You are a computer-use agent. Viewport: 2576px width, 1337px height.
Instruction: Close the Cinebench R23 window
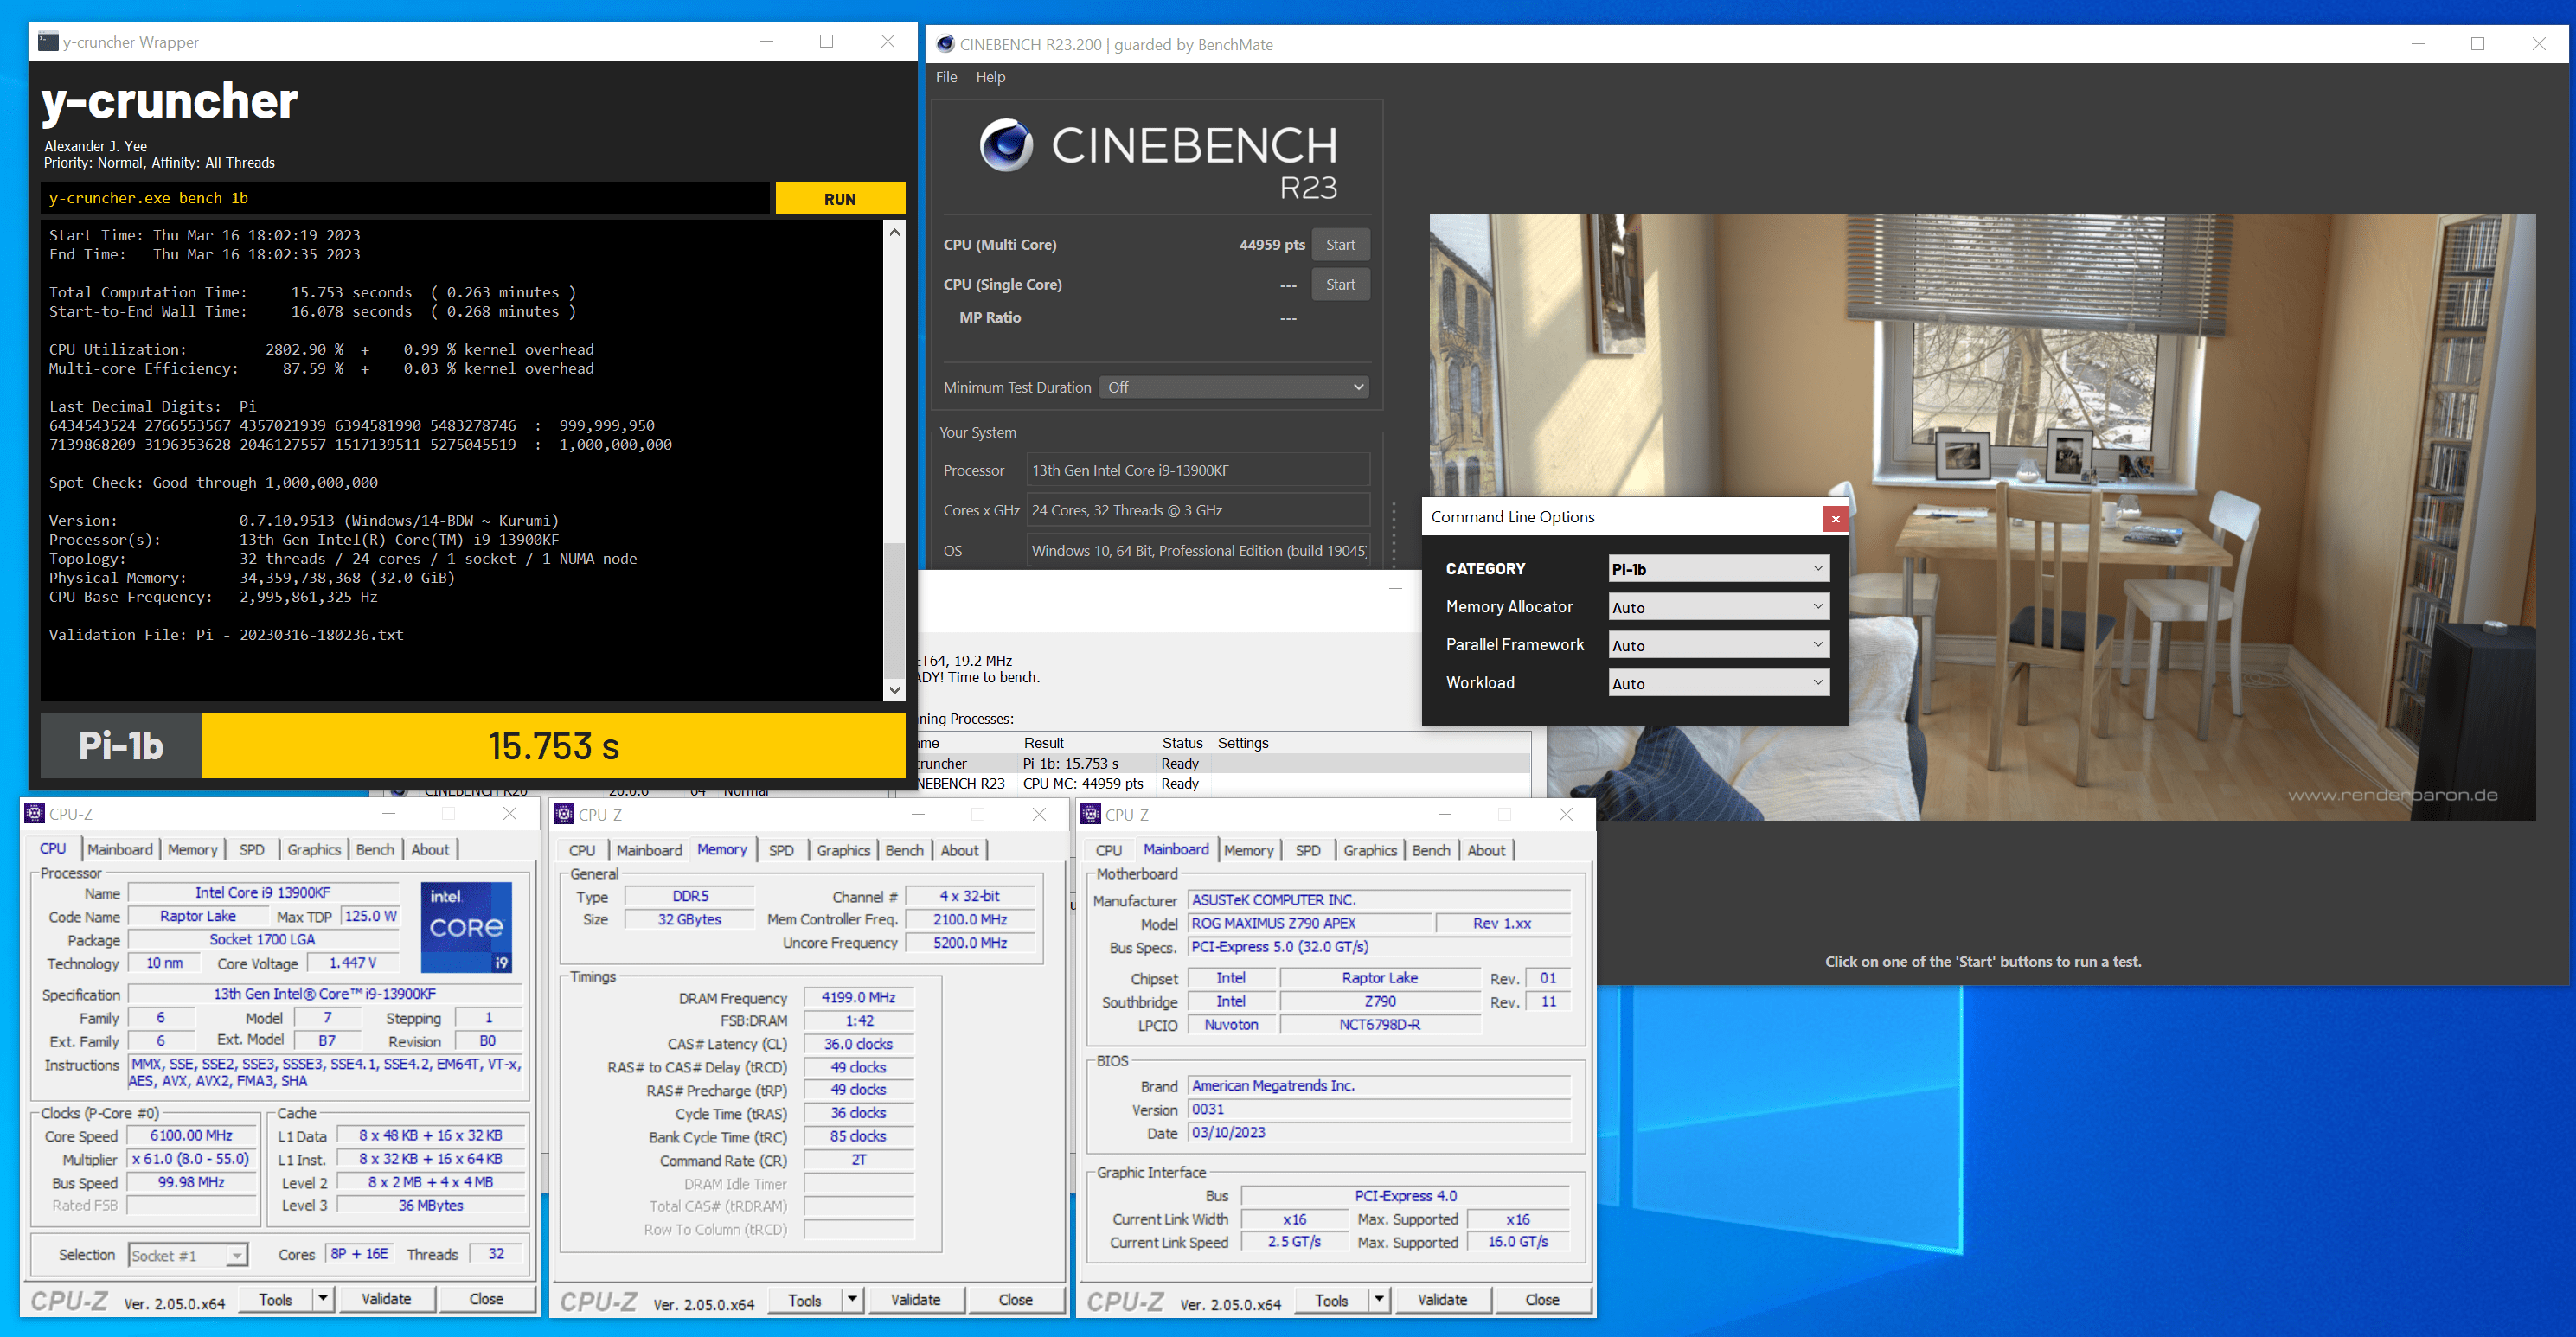pos(2538,44)
